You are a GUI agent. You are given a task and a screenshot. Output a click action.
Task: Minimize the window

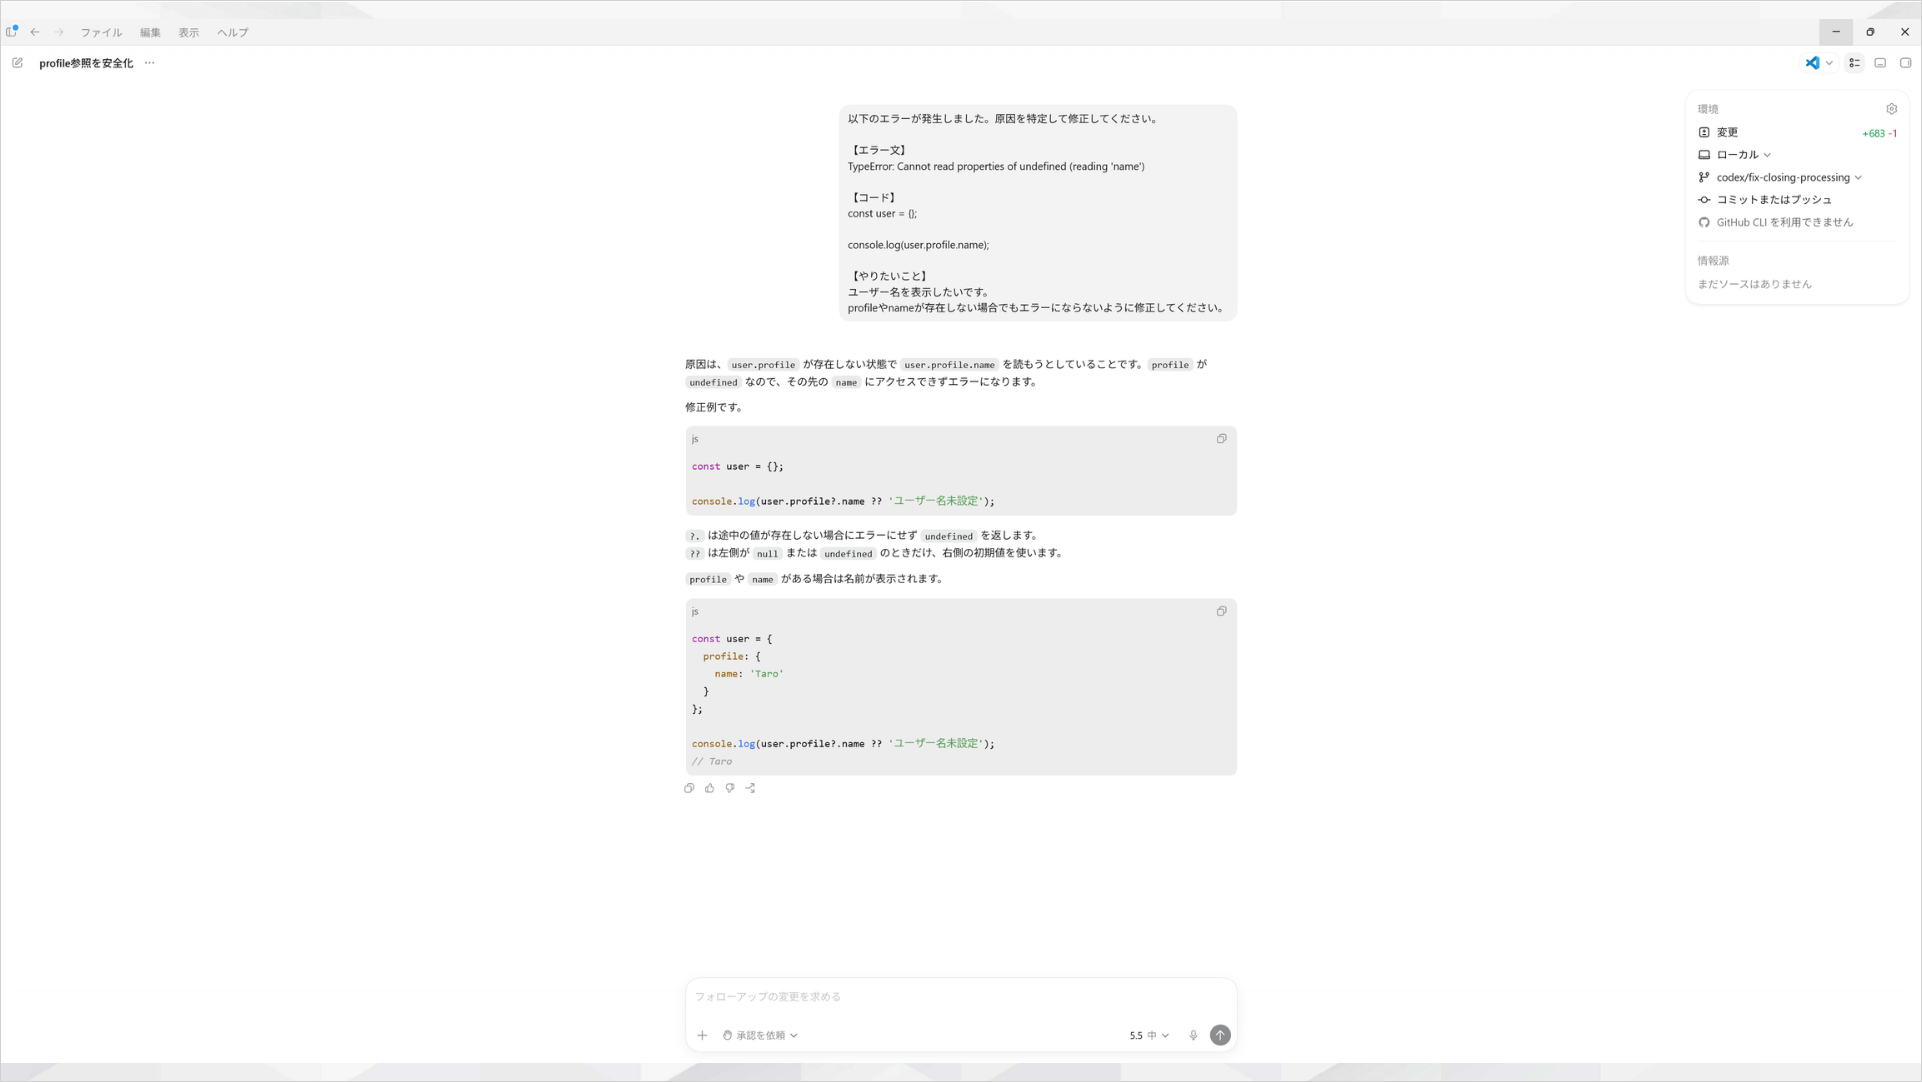click(1836, 32)
